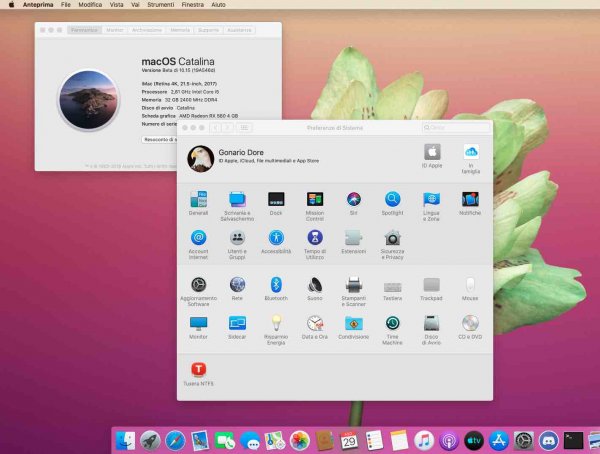Open the File menu
The width and height of the screenshot is (600, 454).
pos(66,5)
